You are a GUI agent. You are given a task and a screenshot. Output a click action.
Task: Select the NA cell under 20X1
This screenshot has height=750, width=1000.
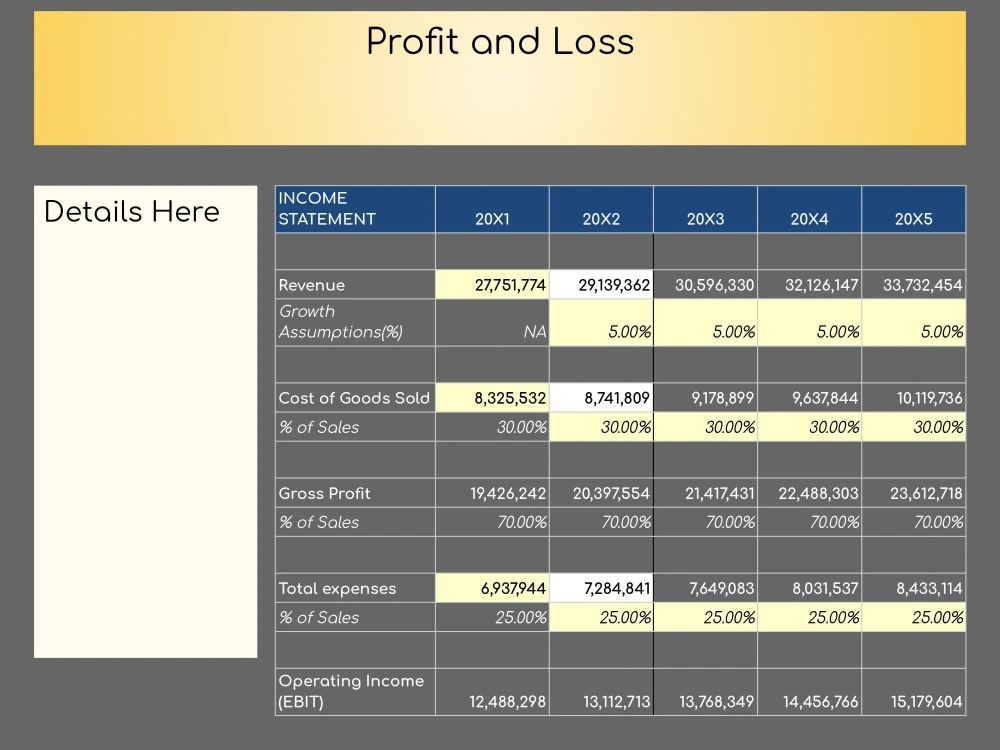(536, 331)
